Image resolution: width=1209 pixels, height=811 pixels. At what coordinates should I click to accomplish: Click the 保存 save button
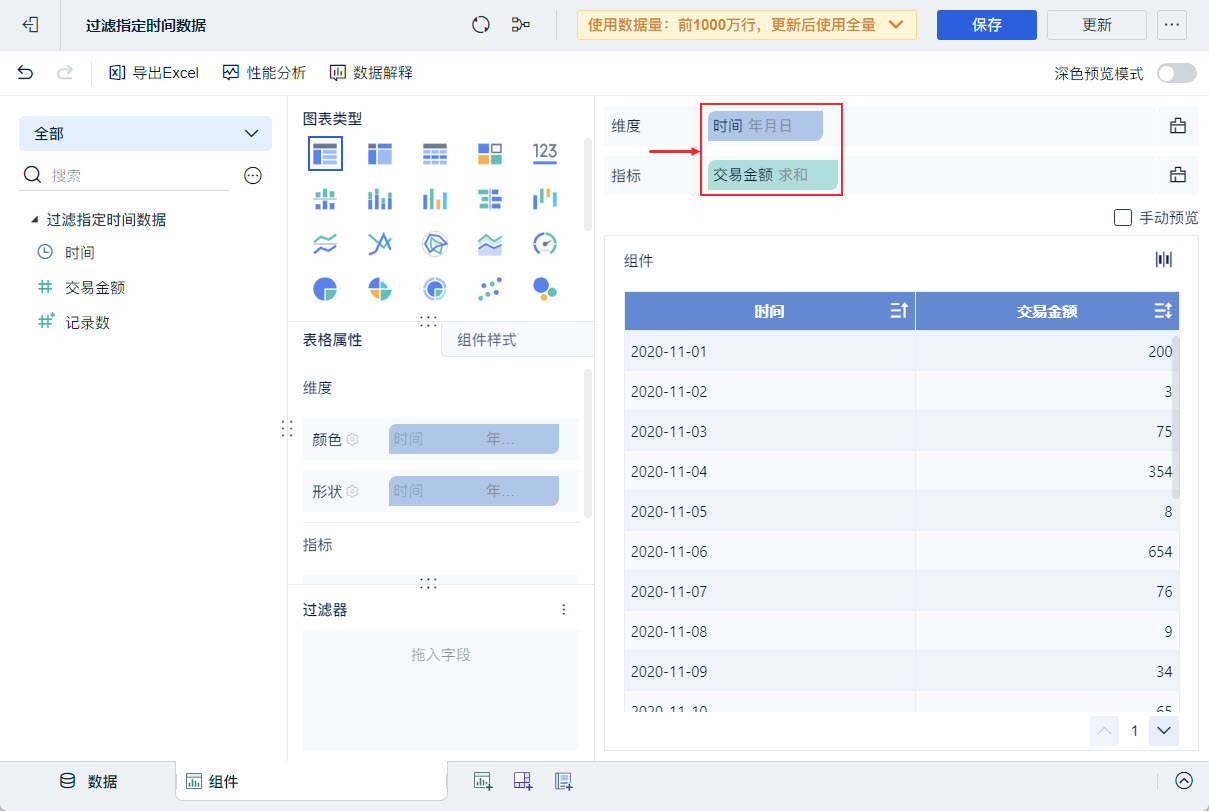point(987,25)
